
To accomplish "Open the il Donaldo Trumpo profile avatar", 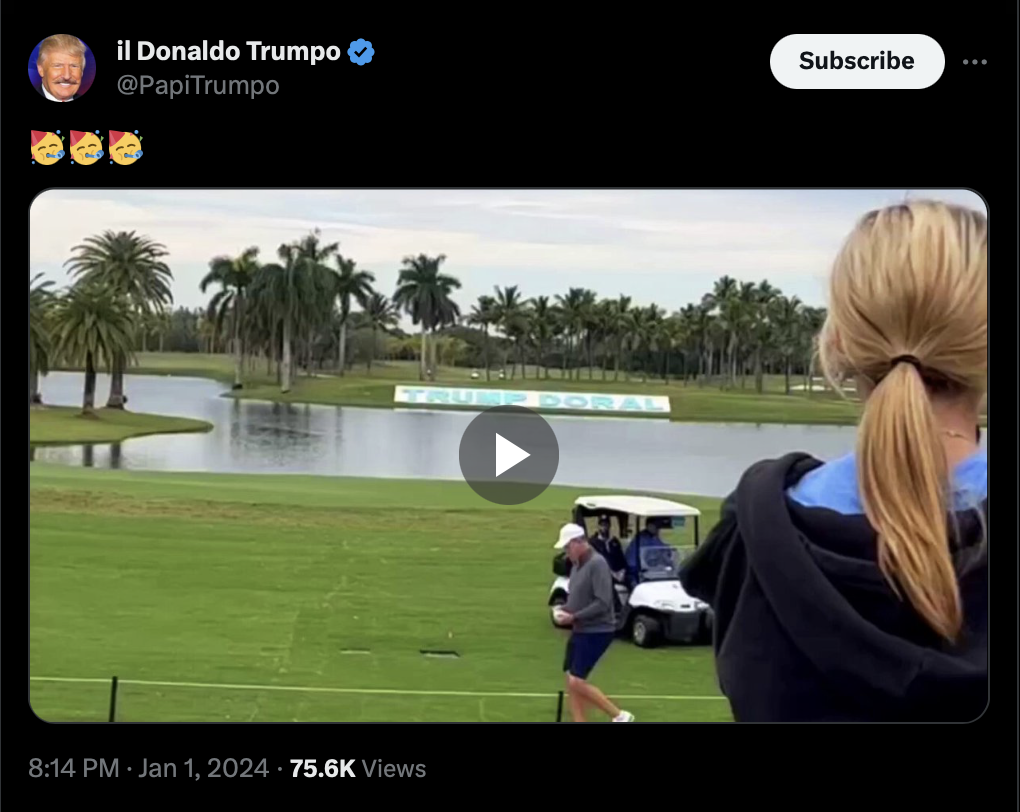I will point(62,68).
